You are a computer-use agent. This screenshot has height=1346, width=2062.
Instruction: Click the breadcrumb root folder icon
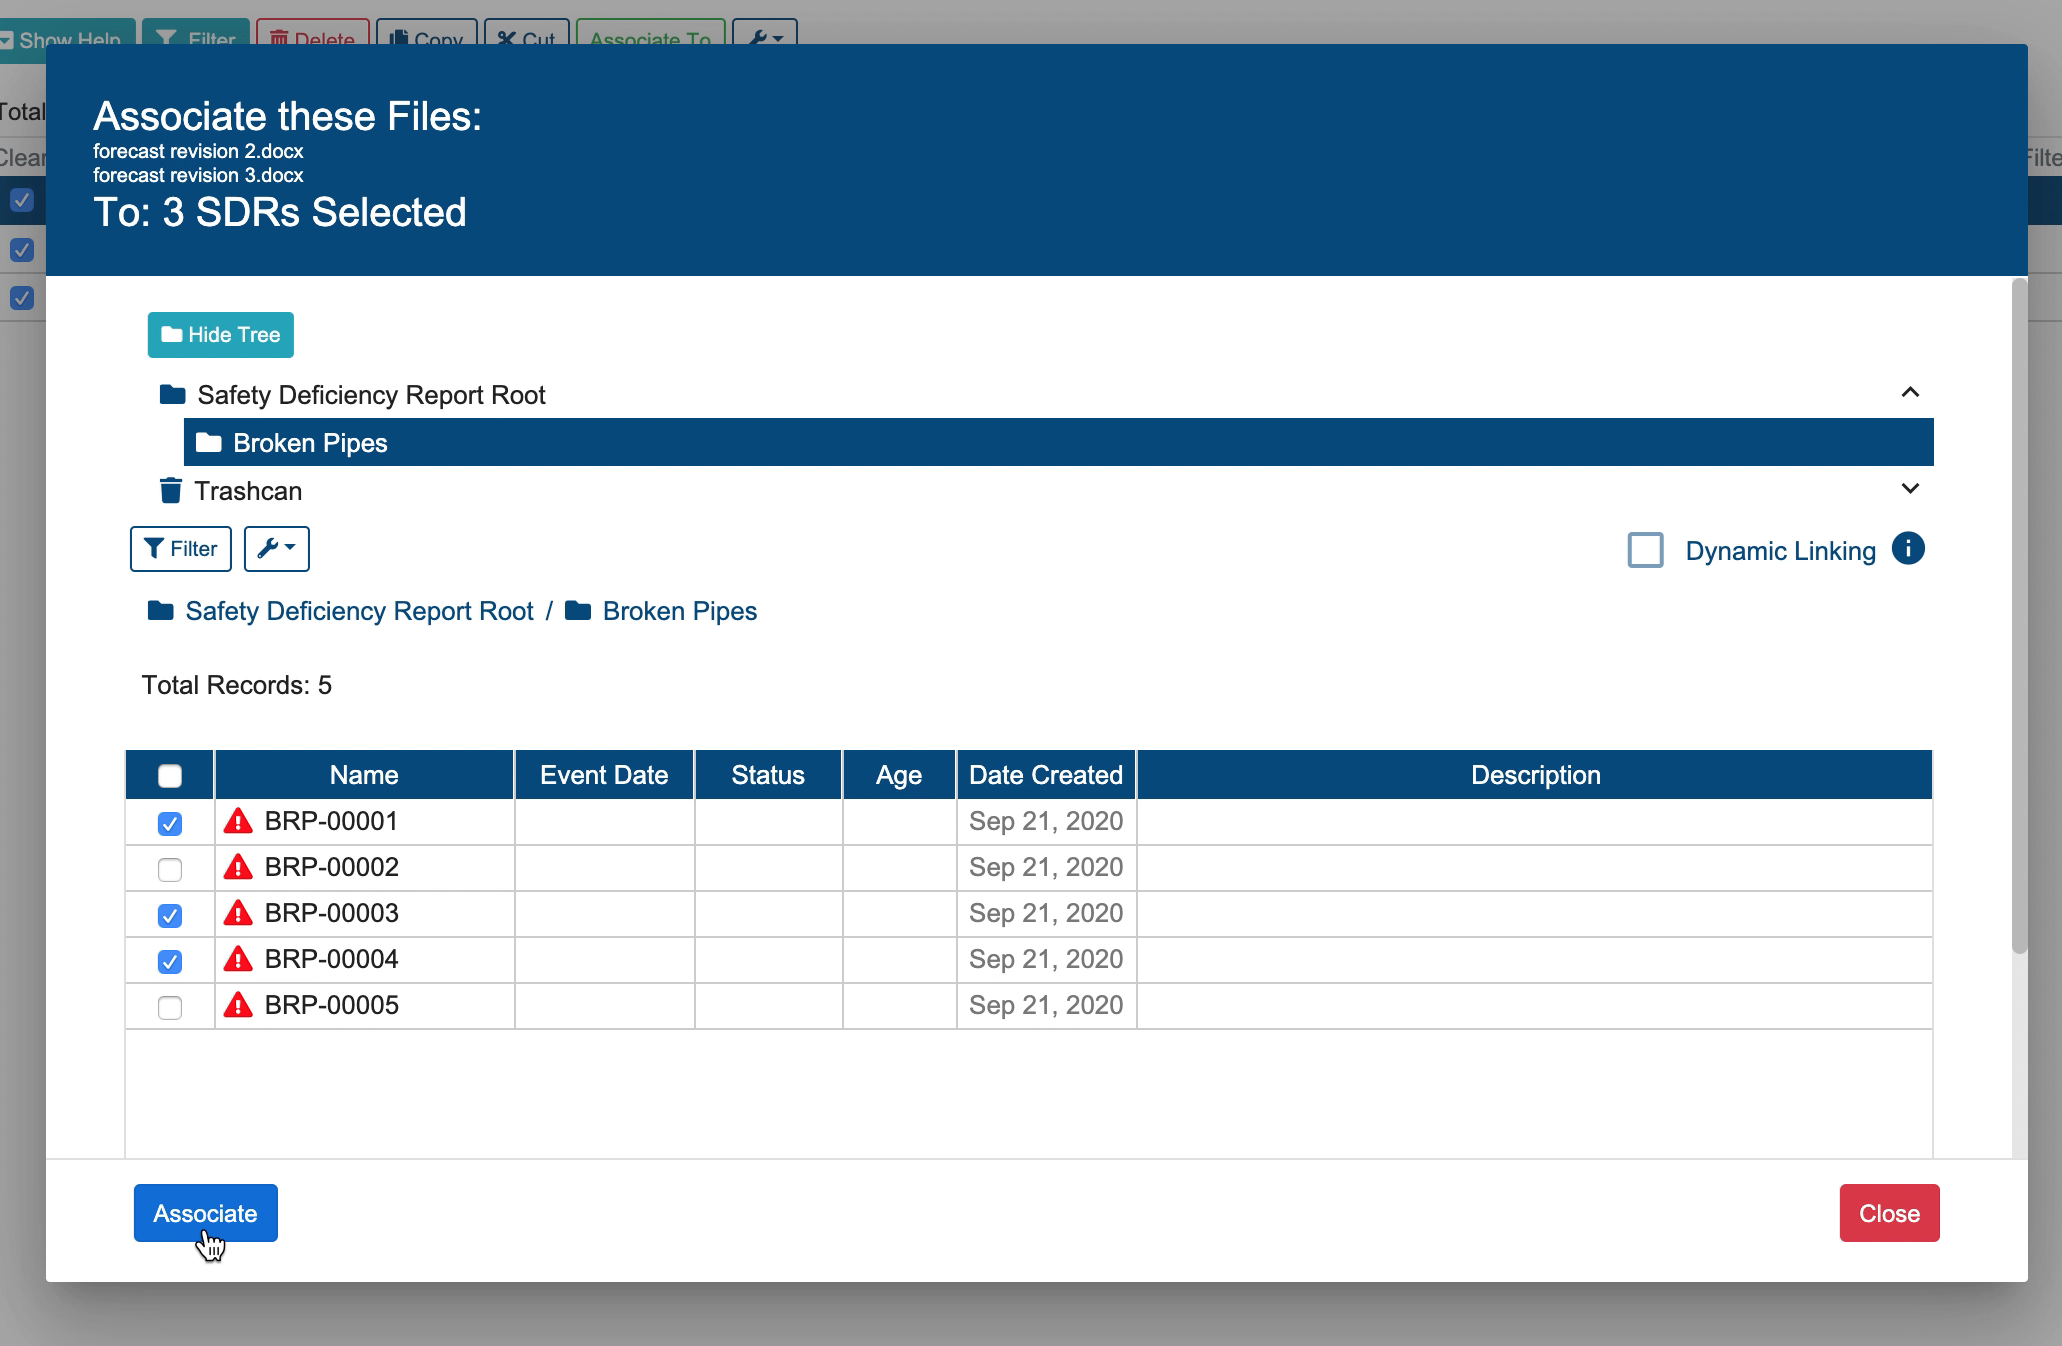(160, 610)
